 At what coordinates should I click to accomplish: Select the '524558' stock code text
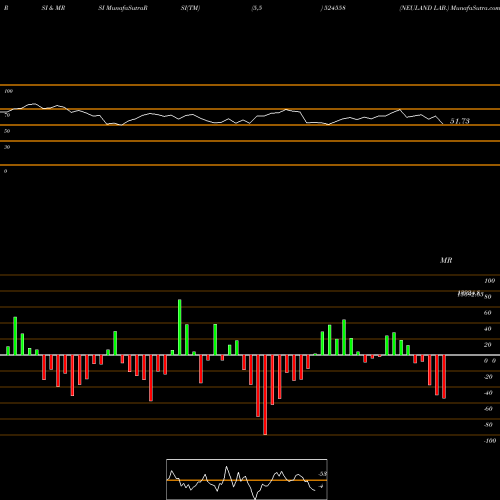point(334,8)
